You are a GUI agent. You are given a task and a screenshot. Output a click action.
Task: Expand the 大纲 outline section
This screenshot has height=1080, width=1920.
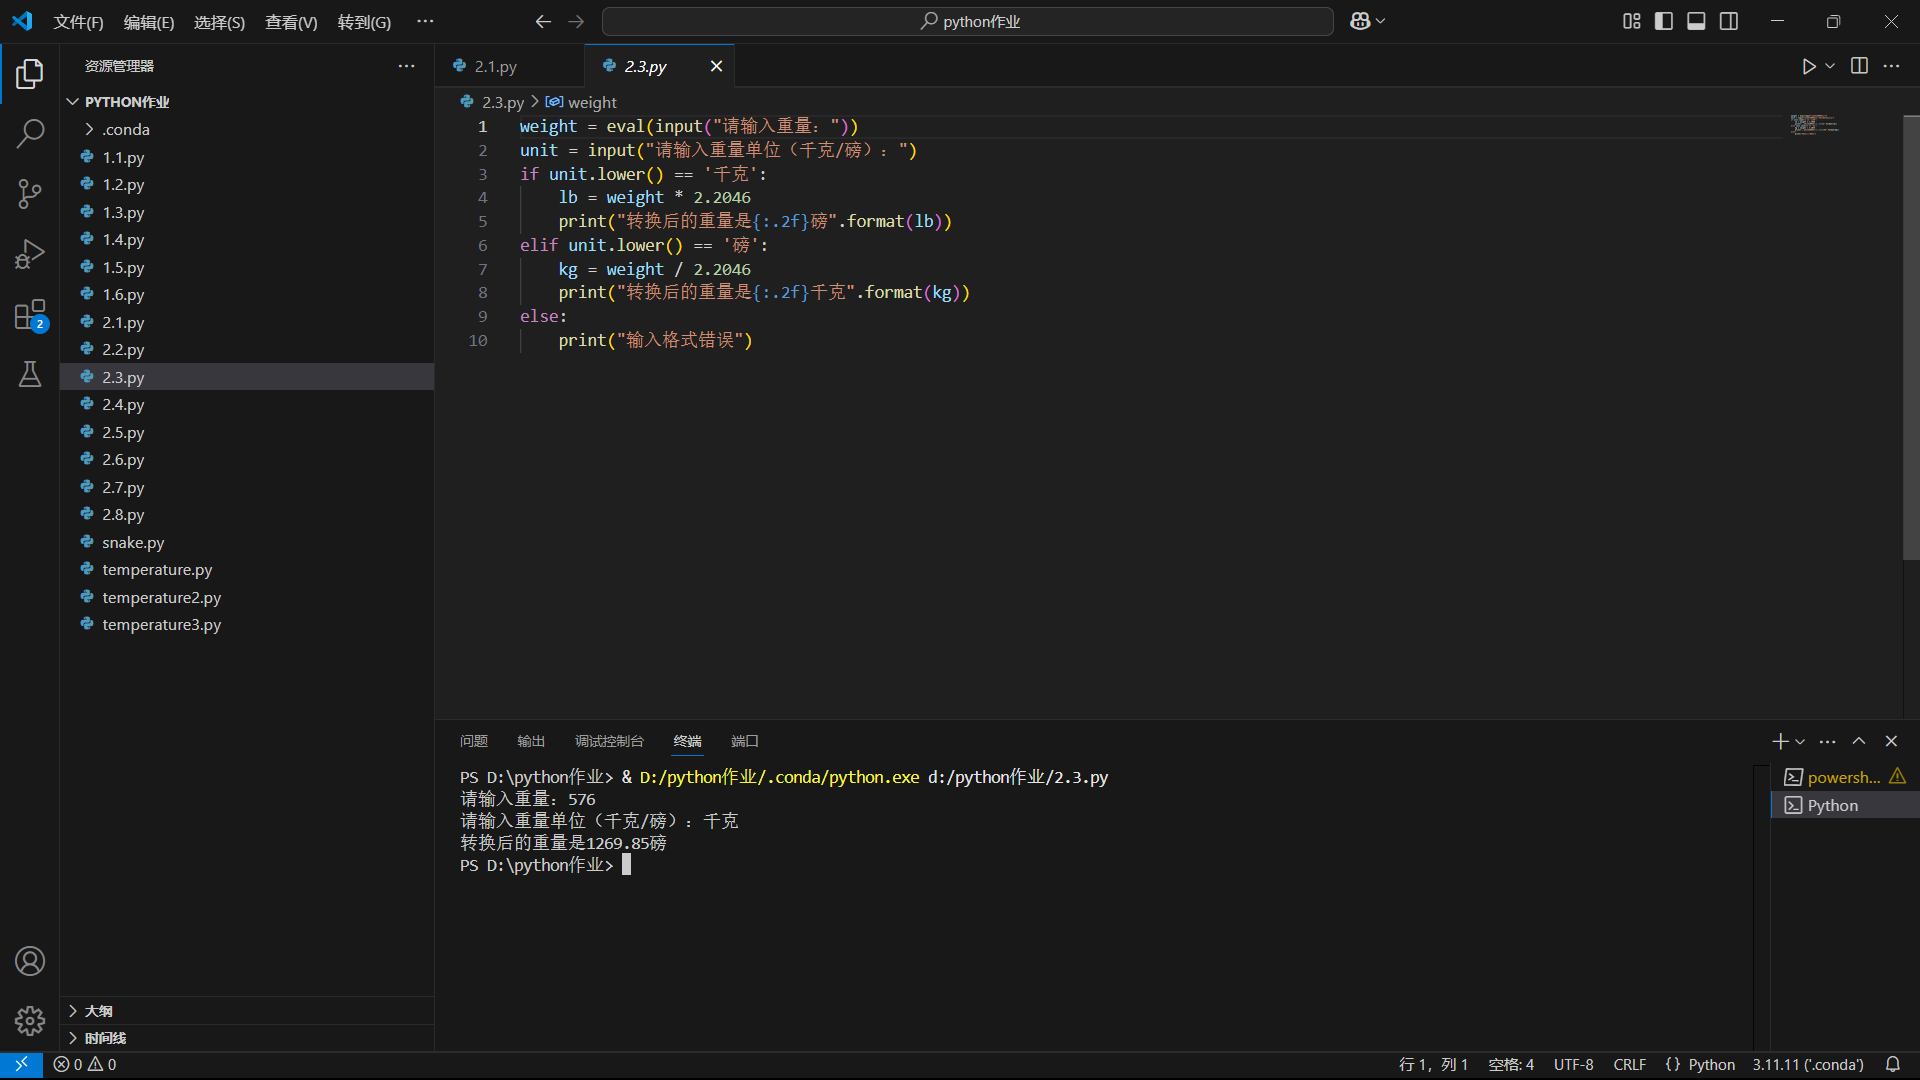point(98,1011)
